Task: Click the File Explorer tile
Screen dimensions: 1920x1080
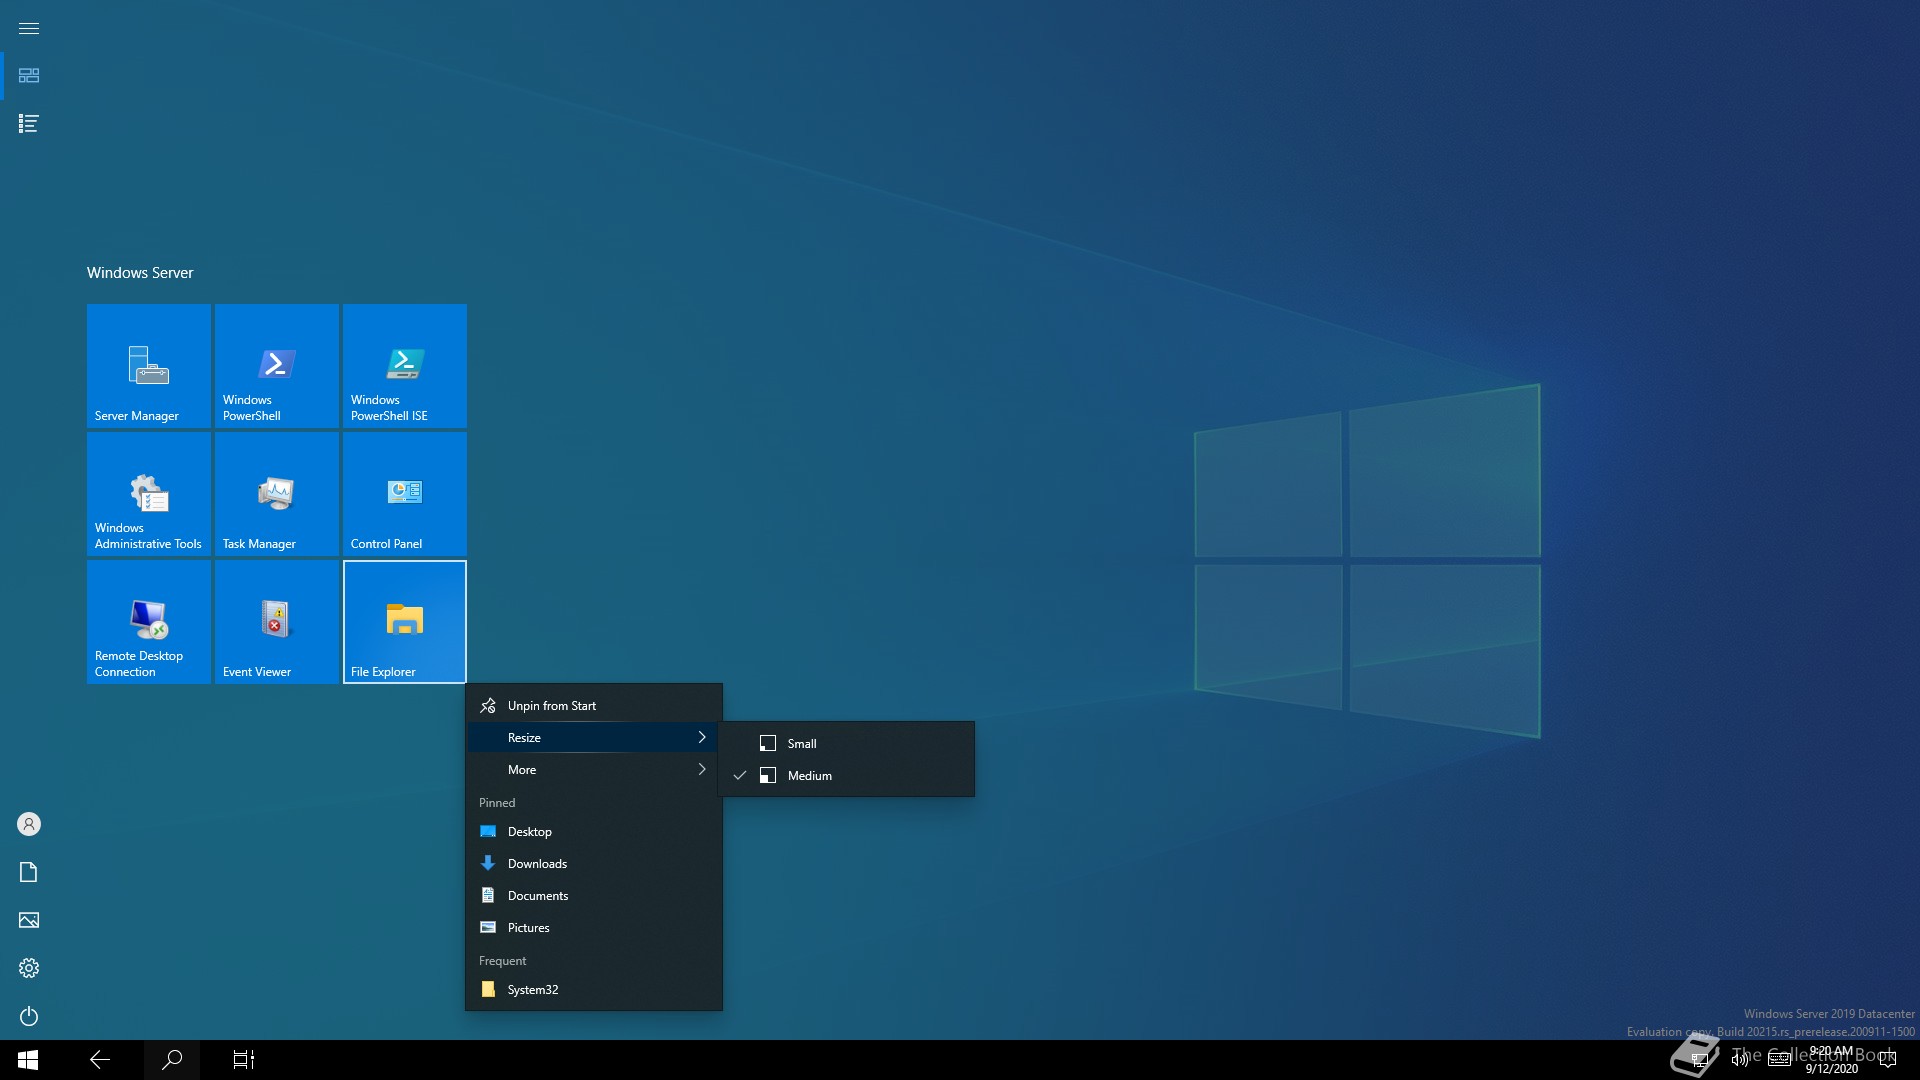Action: tap(405, 622)
